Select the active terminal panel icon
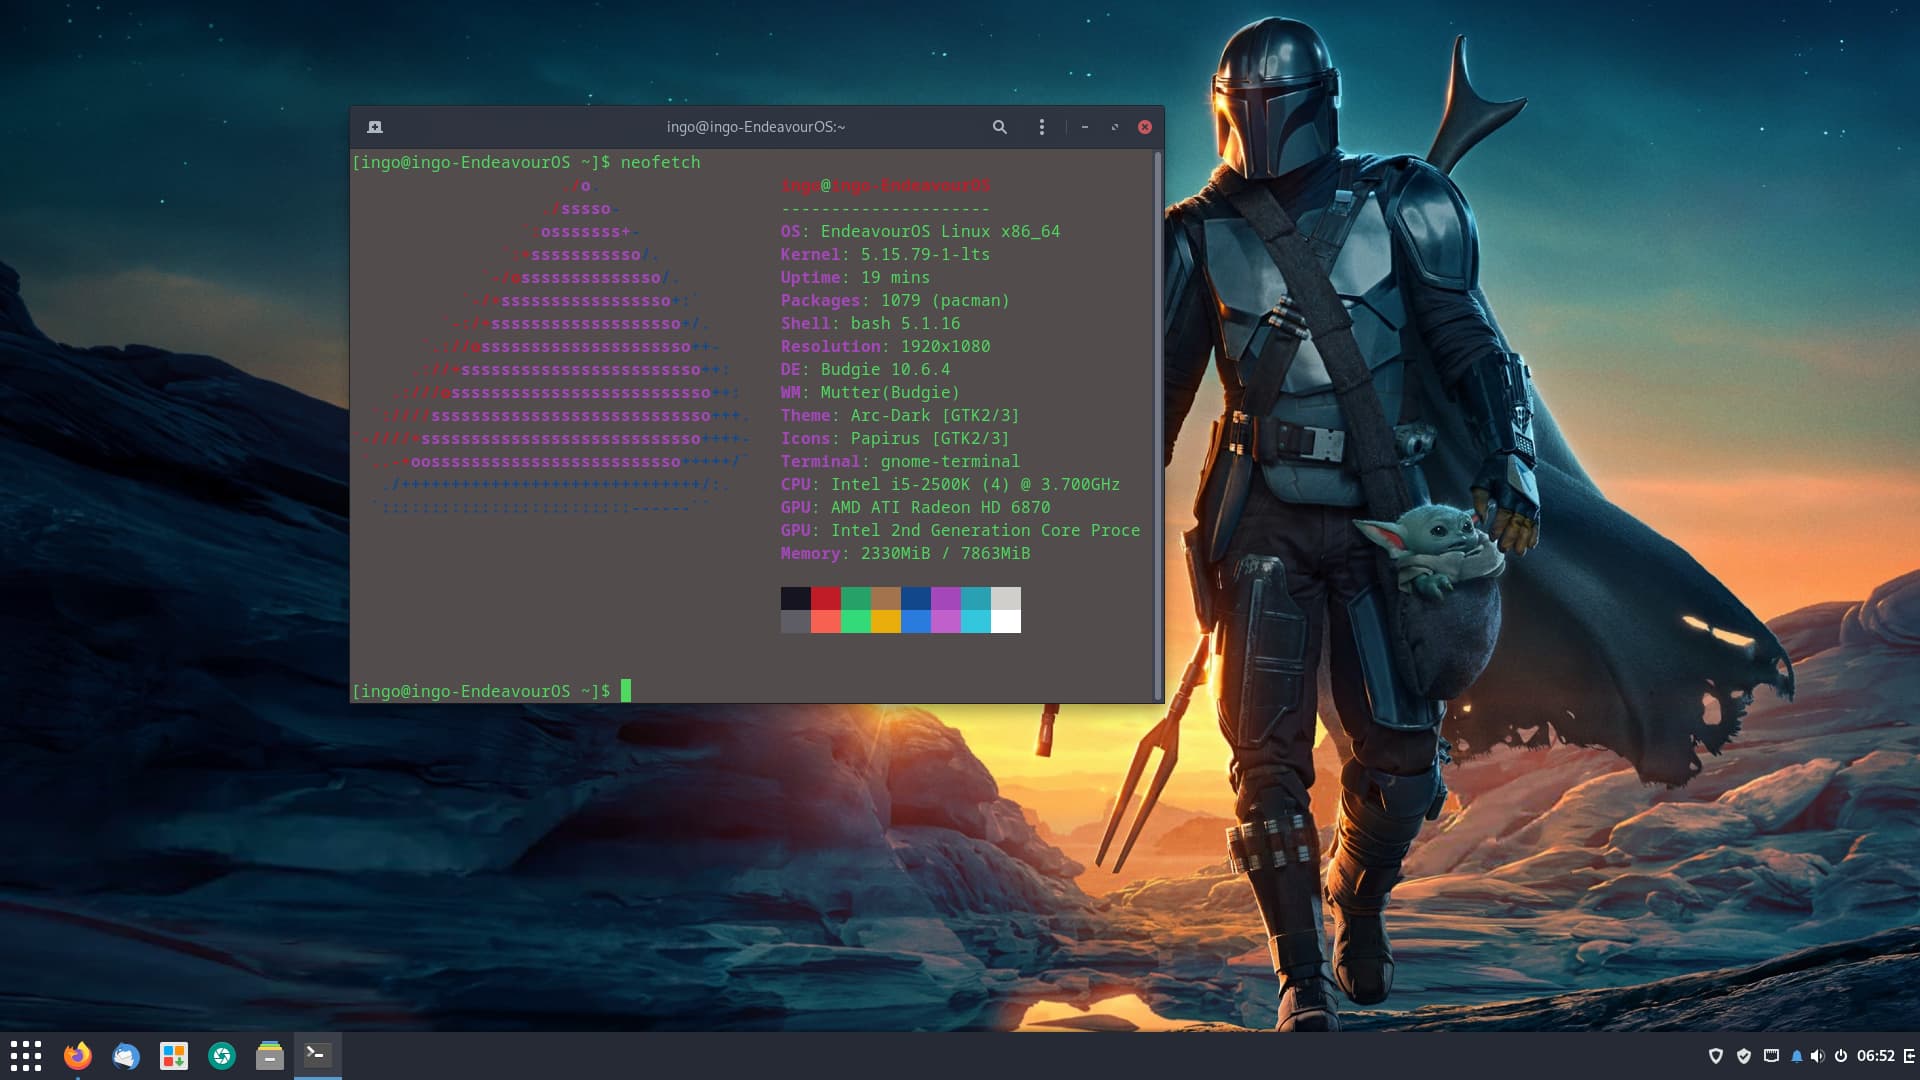Image resolution: width=1920 pixels, height=1080 pixels. tap(318, 1055)
